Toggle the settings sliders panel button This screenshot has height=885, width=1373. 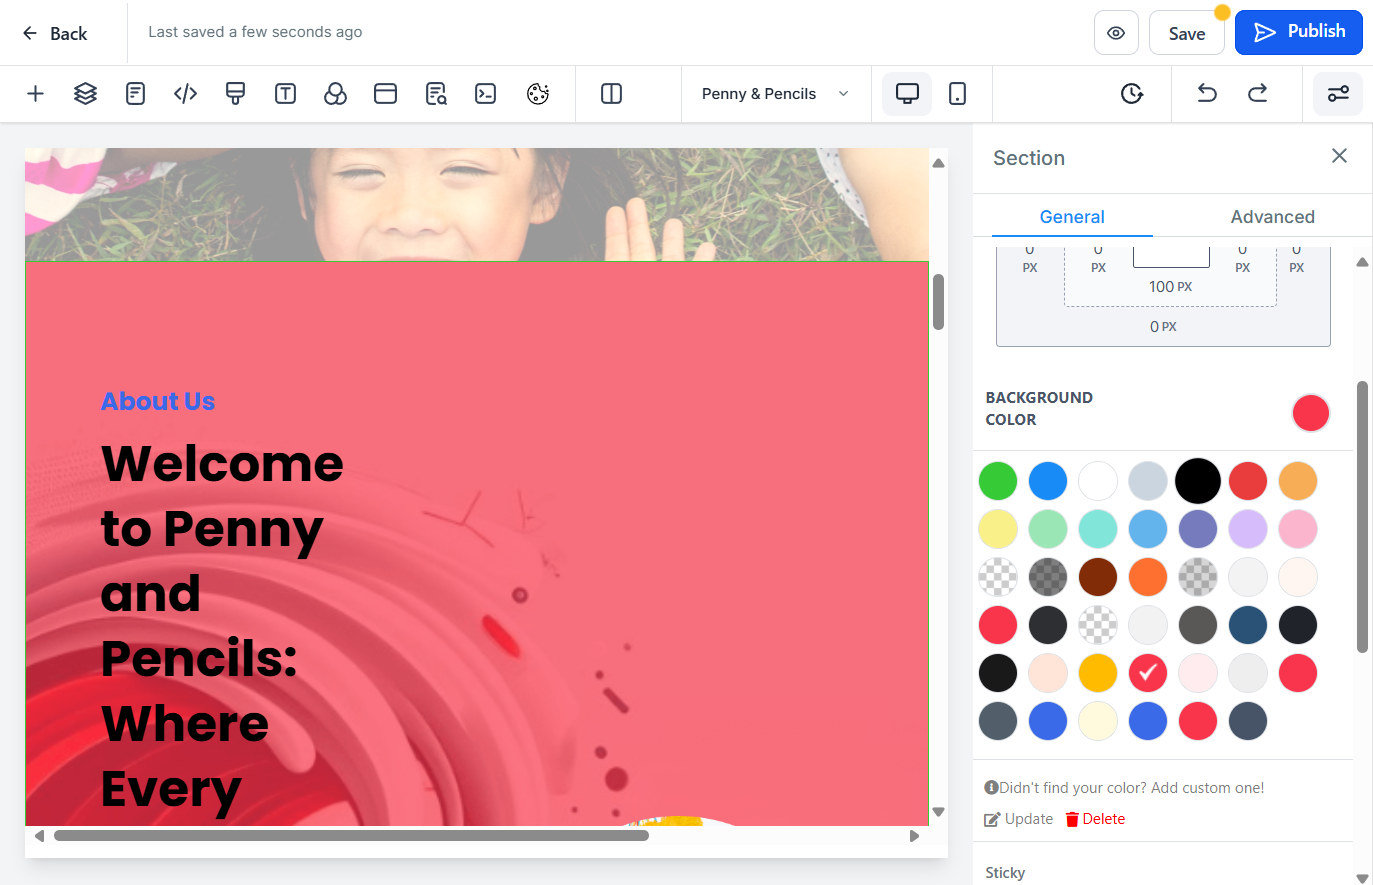tap(1338, 94)
